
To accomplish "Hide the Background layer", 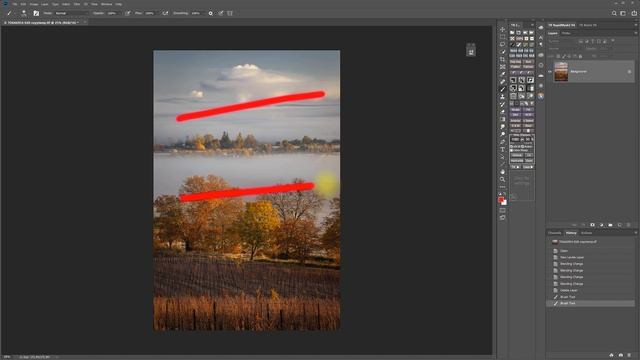I will click(x=550, y=71).
